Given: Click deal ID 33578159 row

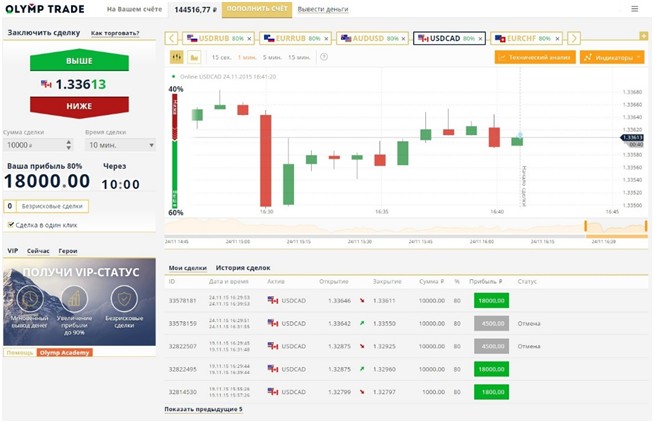Looking at the screenshot, I should point(406,323).
